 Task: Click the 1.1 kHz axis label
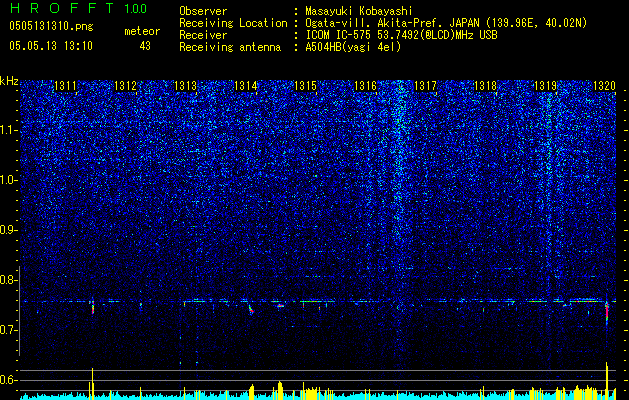9,130
